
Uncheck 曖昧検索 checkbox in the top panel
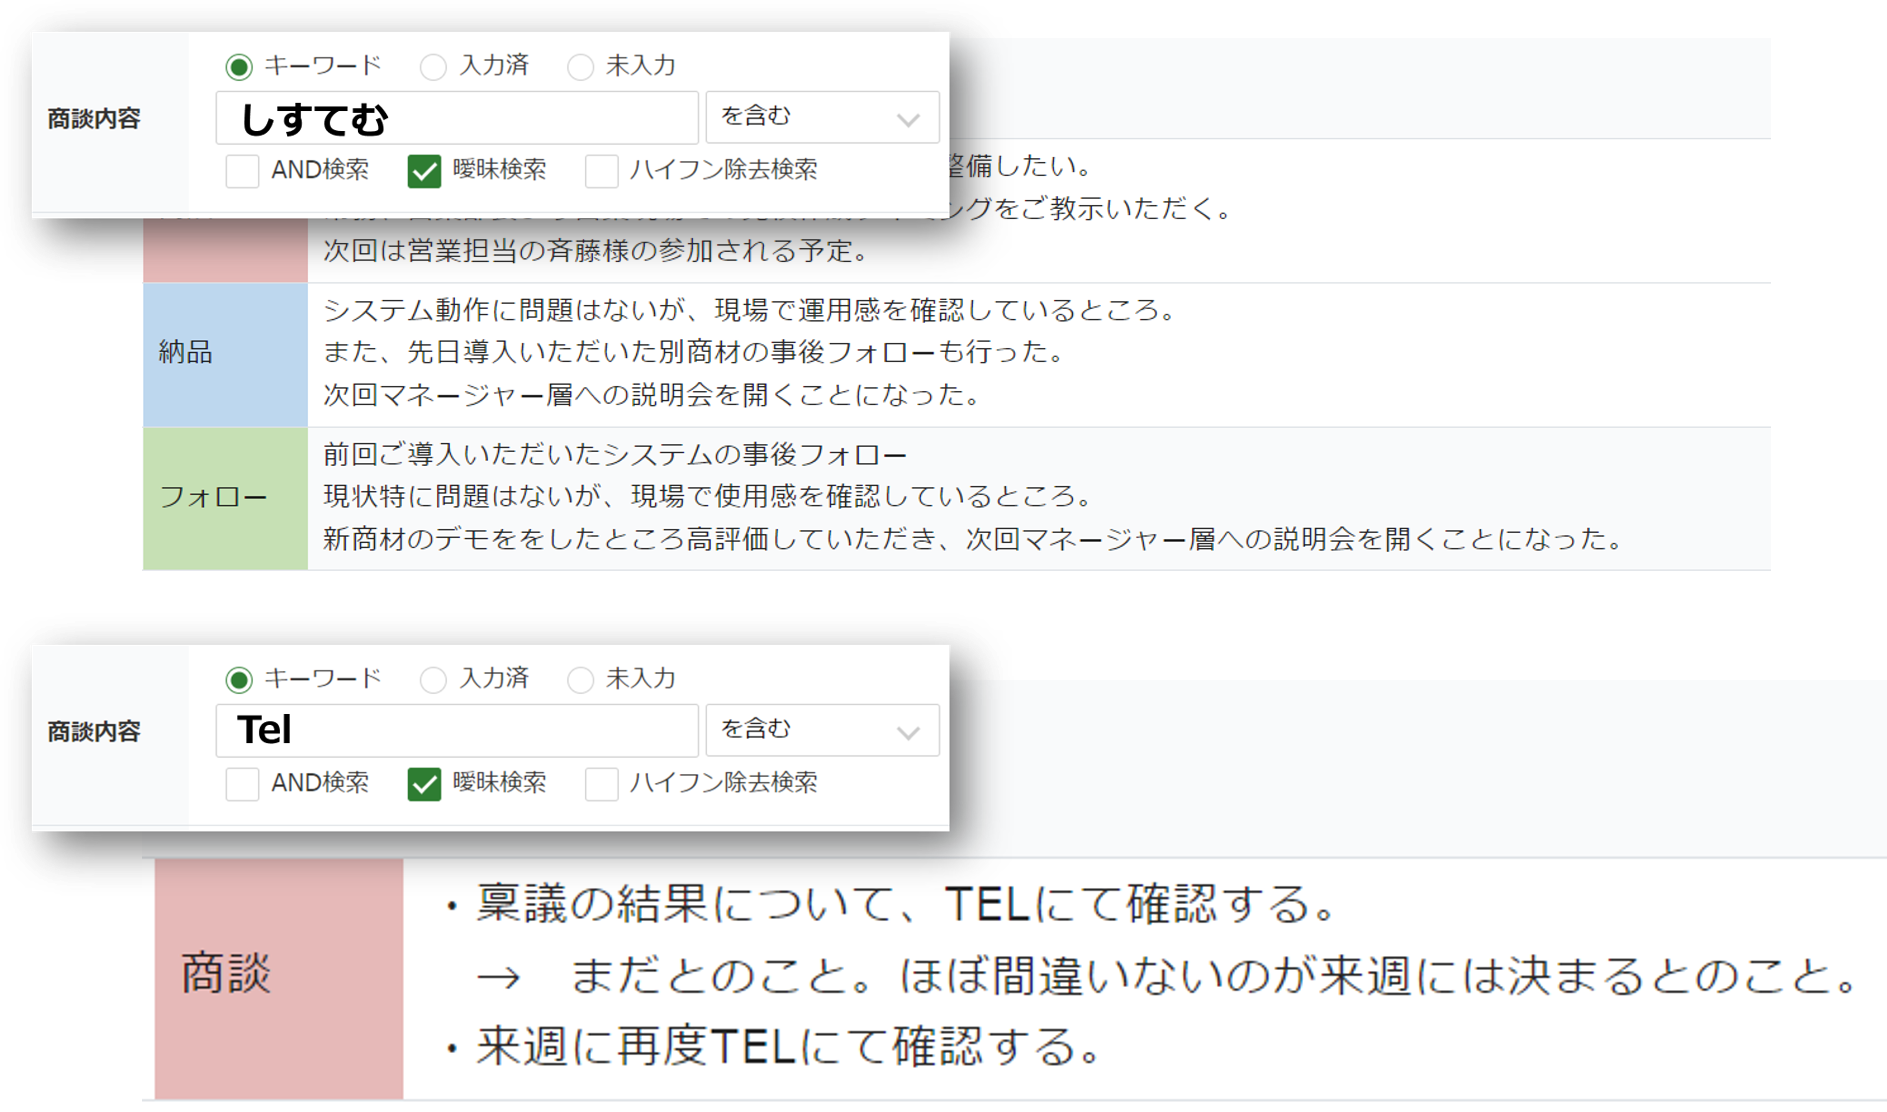point(424,171)
